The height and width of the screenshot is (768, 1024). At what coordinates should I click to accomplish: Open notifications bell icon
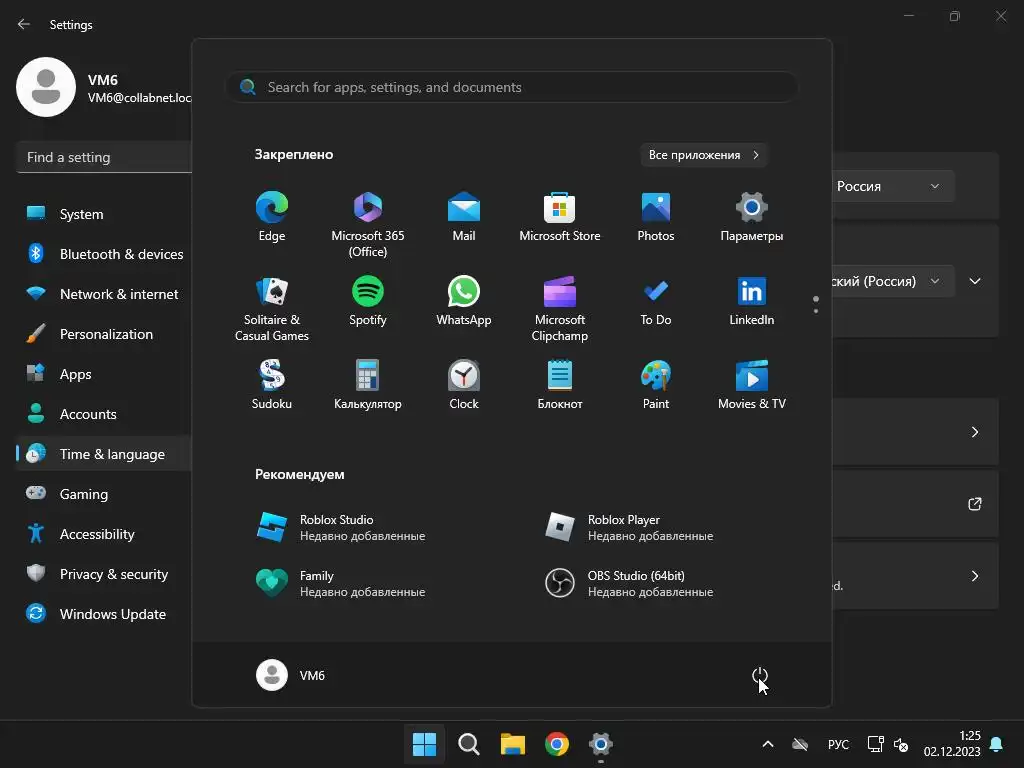click(x=997, y=744)
